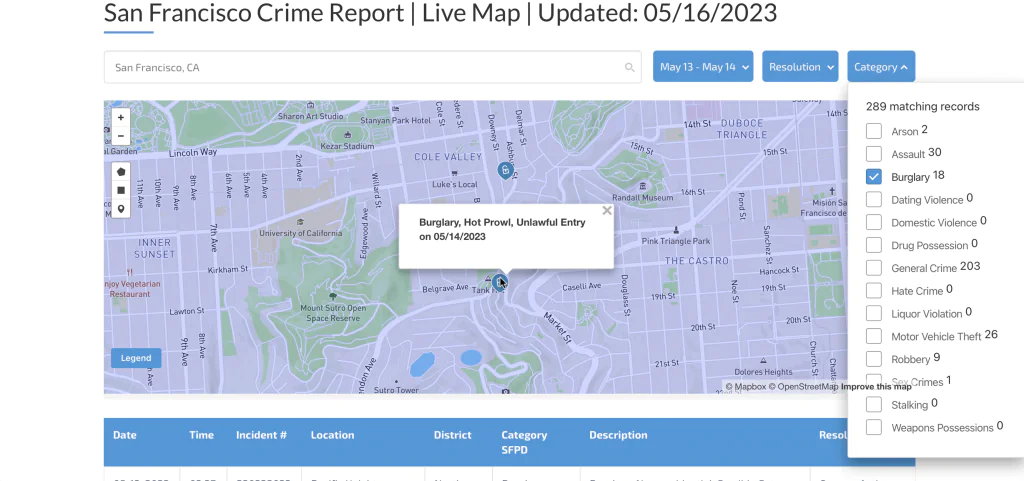Viewport: 1024px width, 481px height.
Task: Check the Stalking category
Action: (x=874, y=405)
